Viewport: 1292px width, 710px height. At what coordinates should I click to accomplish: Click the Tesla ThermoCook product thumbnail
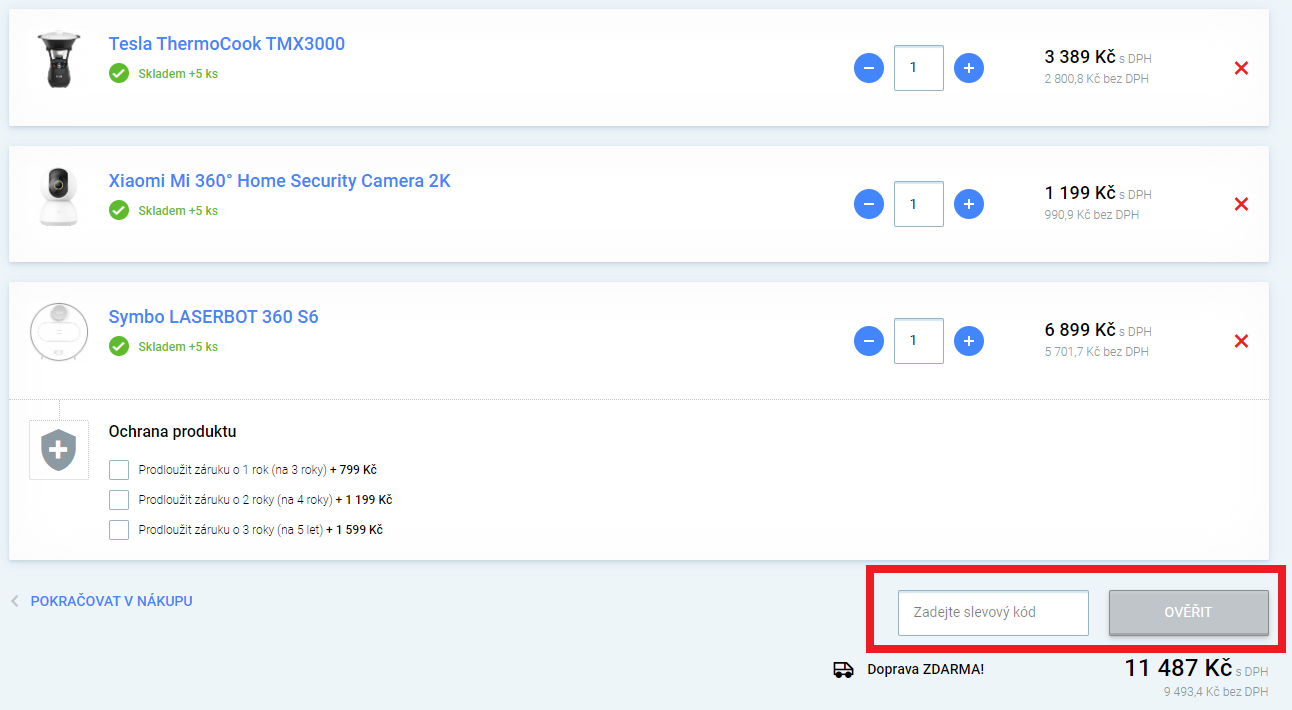[x=58, y=60]
